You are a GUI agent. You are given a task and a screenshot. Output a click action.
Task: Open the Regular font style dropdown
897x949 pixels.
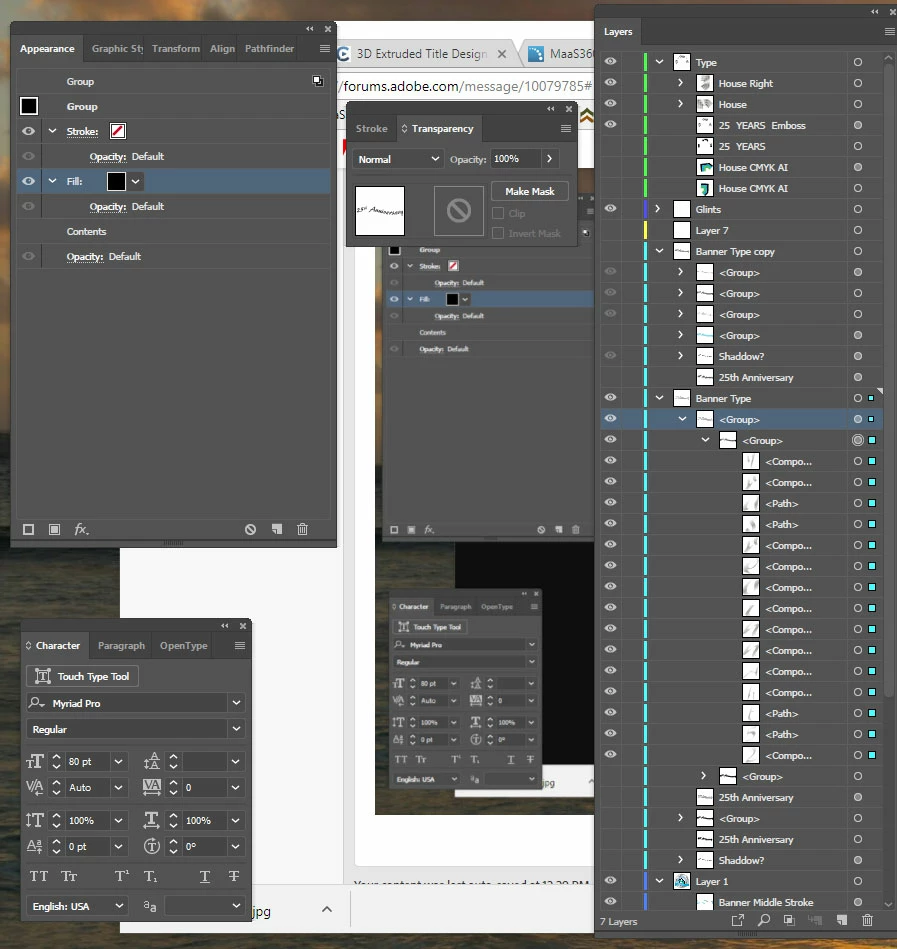point(236,729)
